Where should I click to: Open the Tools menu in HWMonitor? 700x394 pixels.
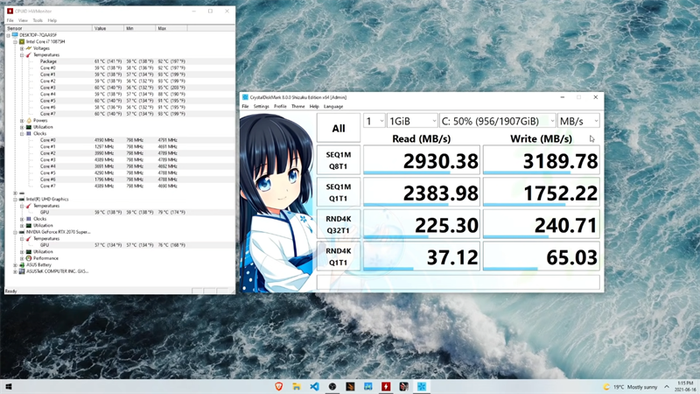pos(38,21)
